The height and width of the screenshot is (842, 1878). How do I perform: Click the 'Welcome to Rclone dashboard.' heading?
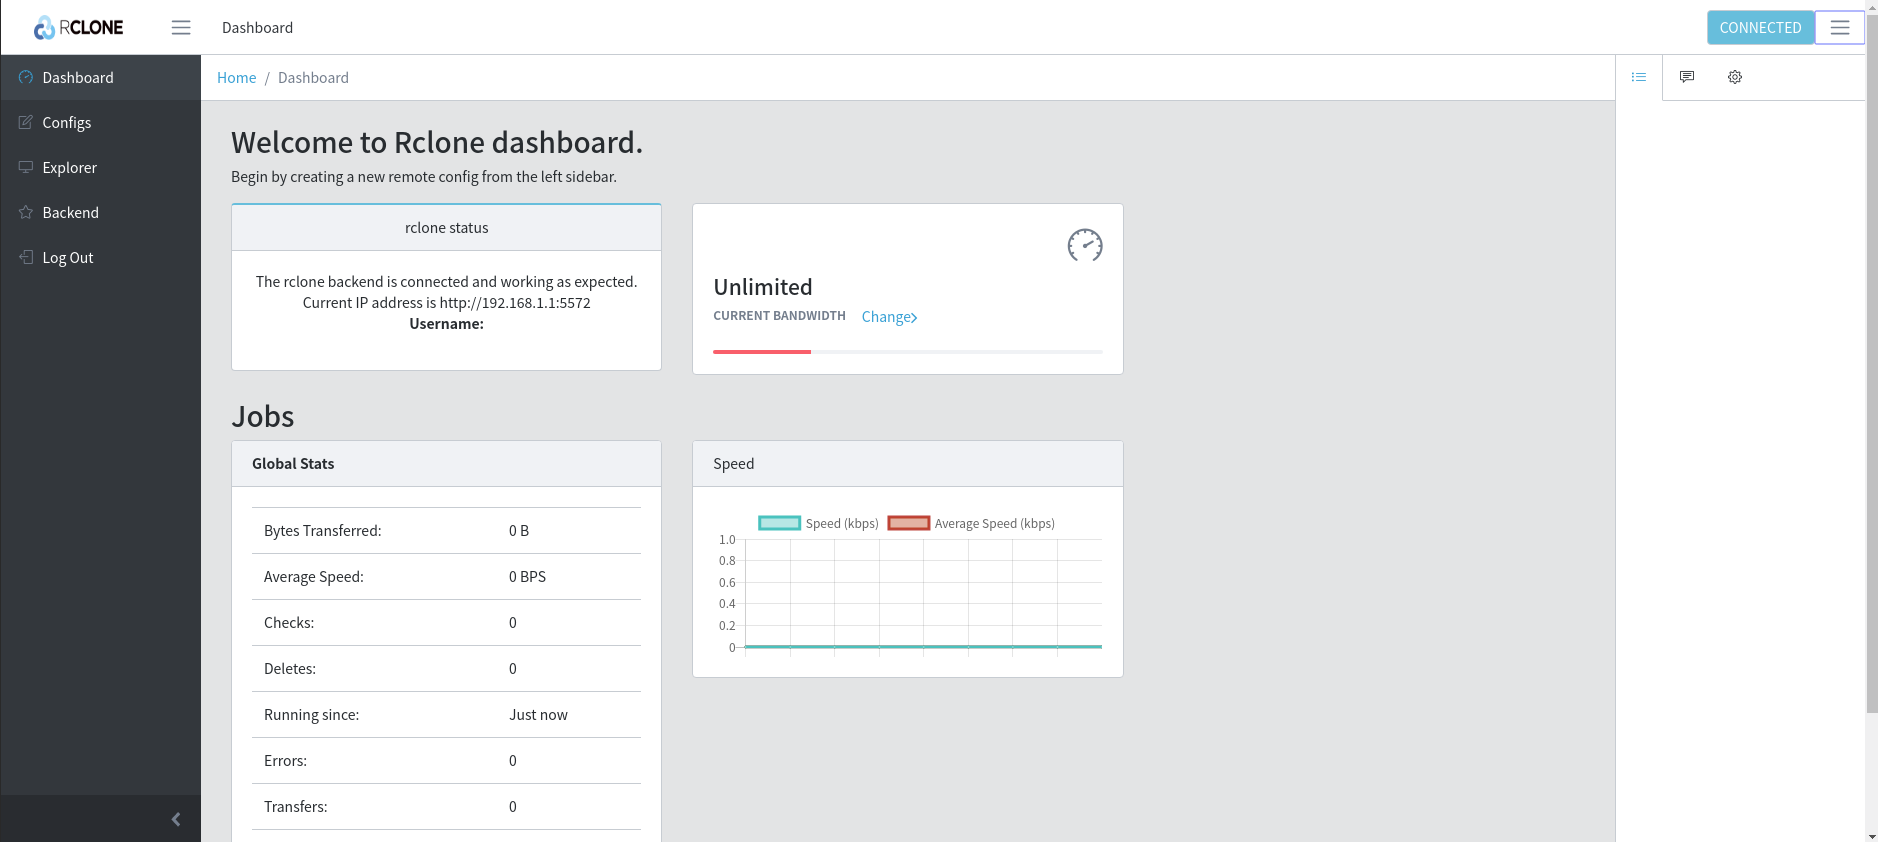coord(437,143)
